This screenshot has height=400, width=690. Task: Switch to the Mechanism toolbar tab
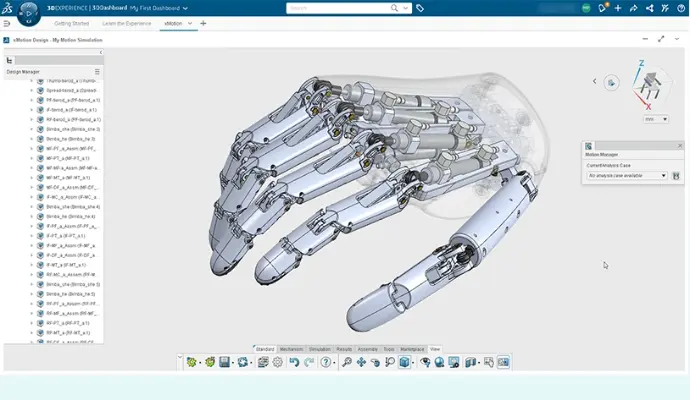pos(292,349)
